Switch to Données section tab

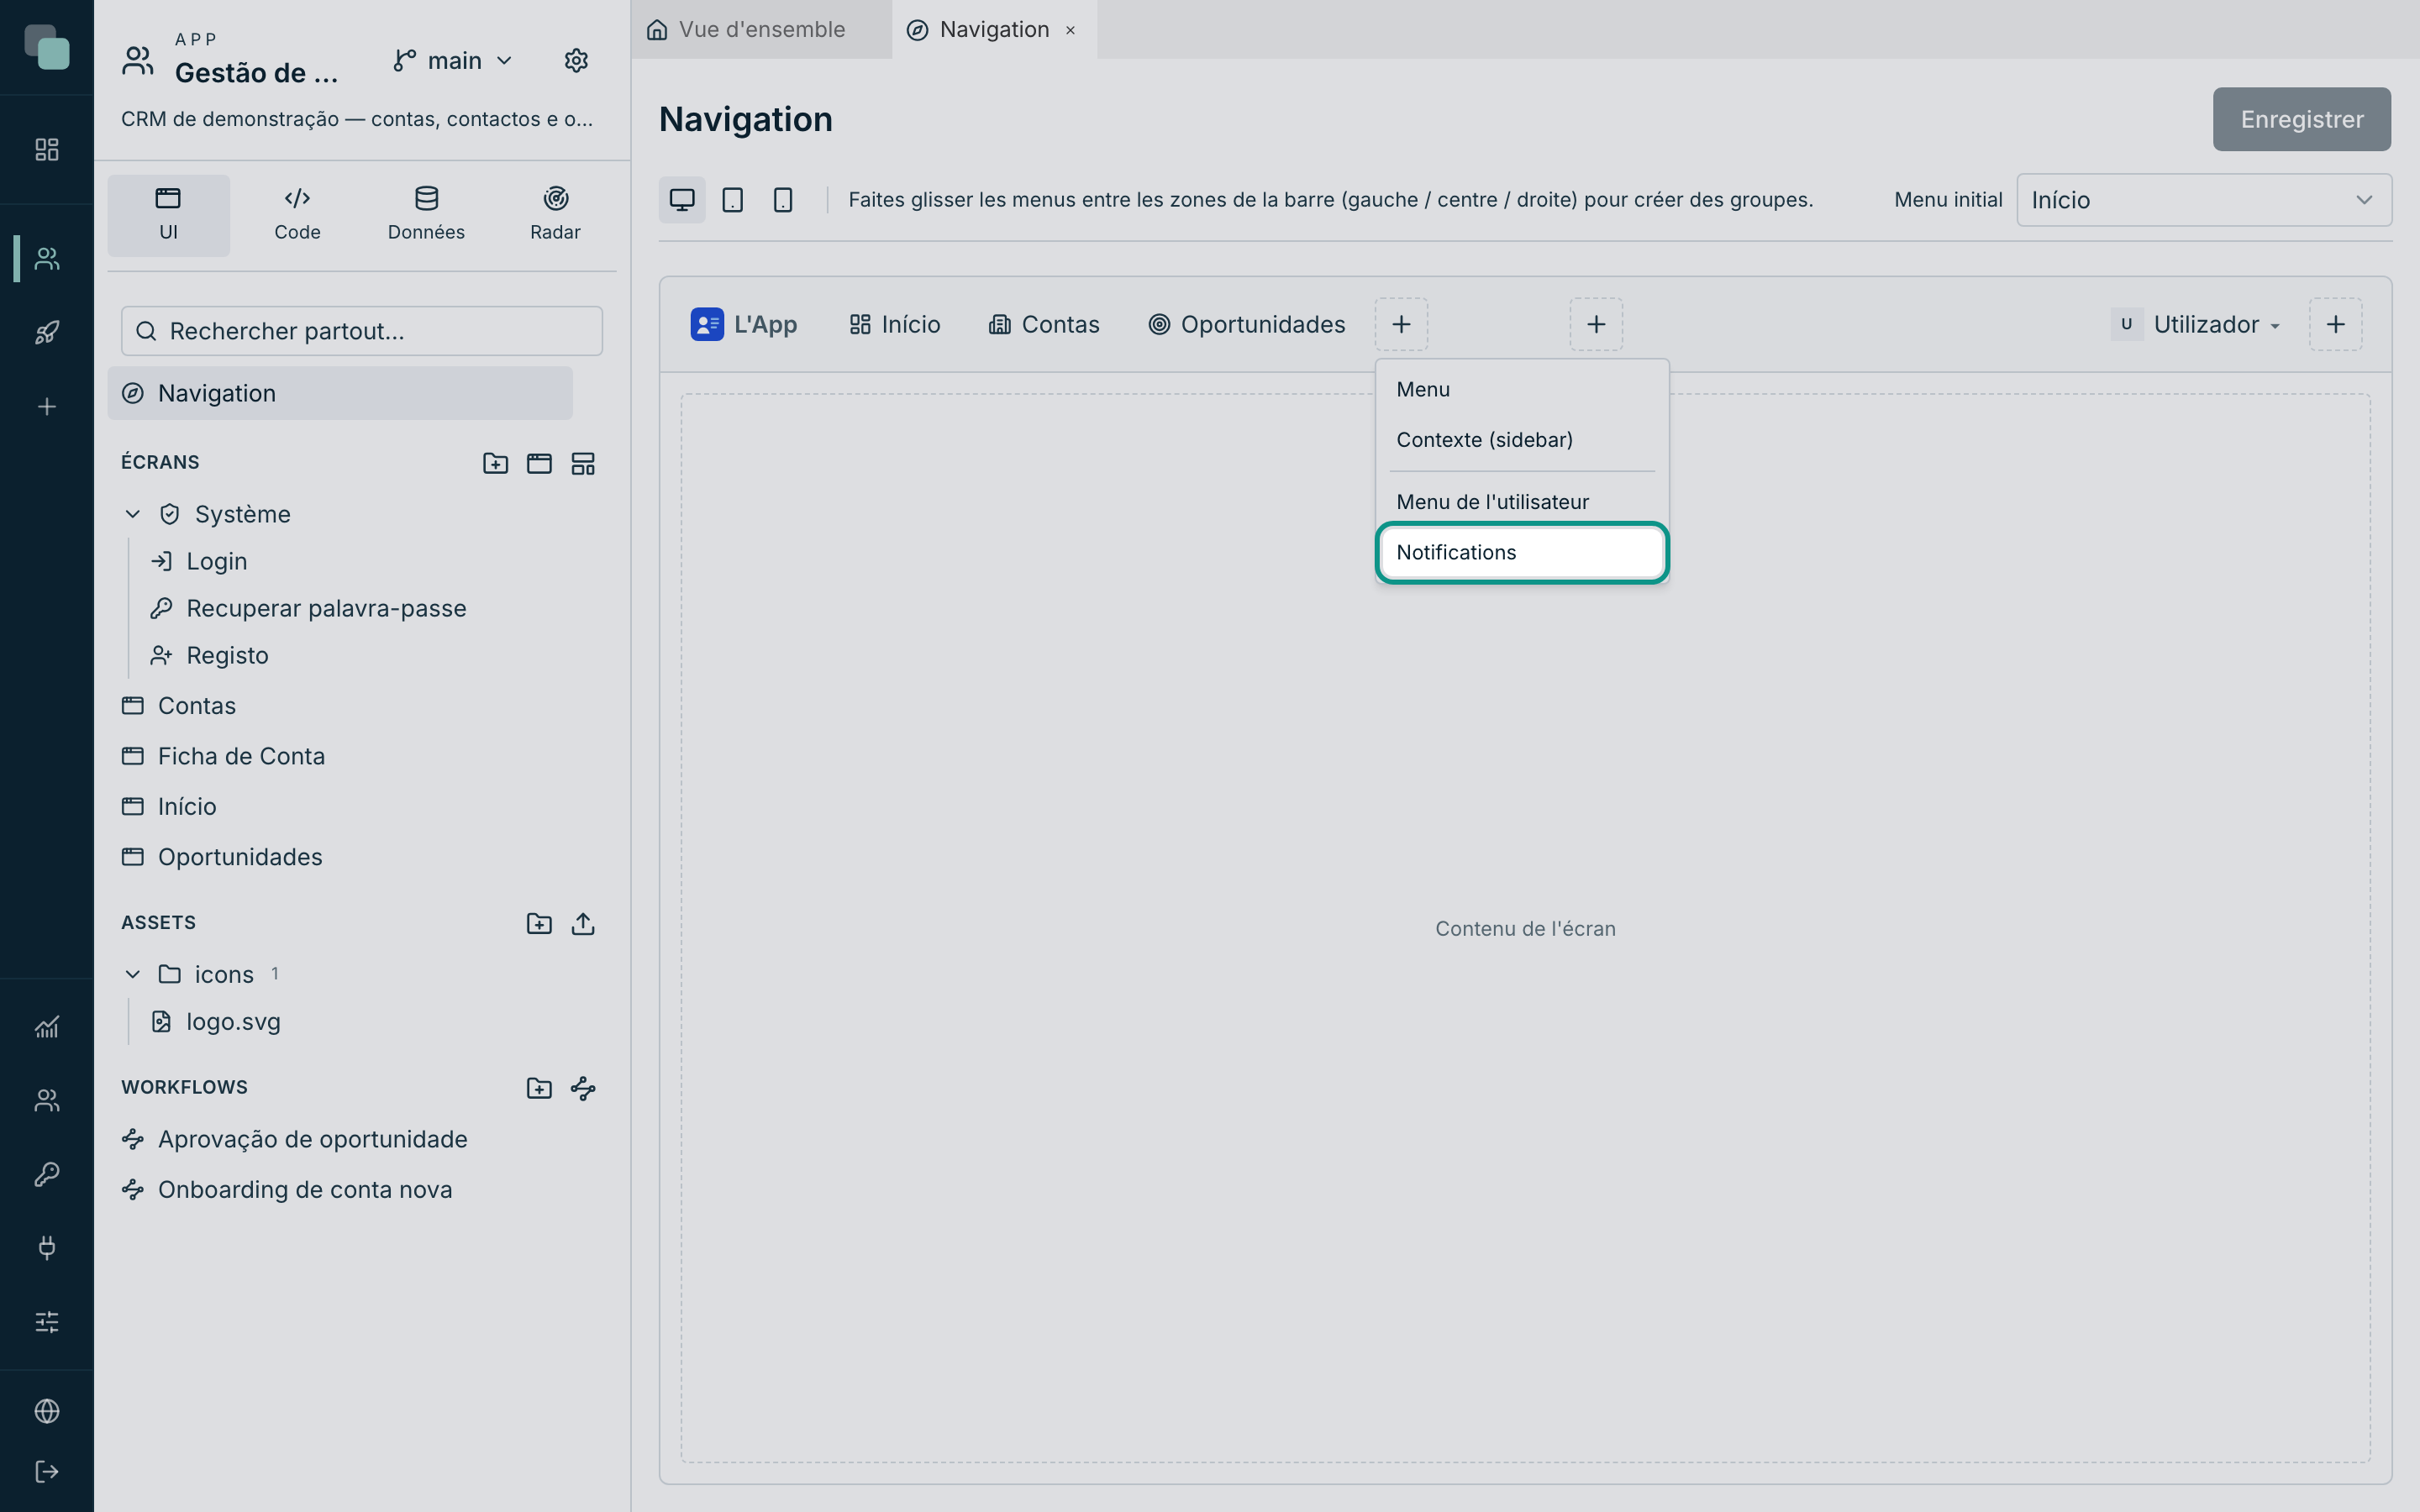coord(426,215)
